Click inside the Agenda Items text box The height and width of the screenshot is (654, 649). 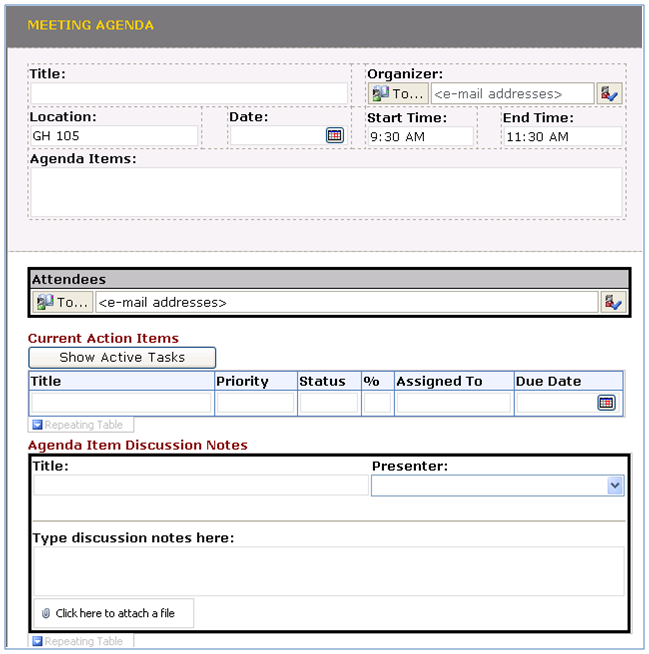(326, 191)
